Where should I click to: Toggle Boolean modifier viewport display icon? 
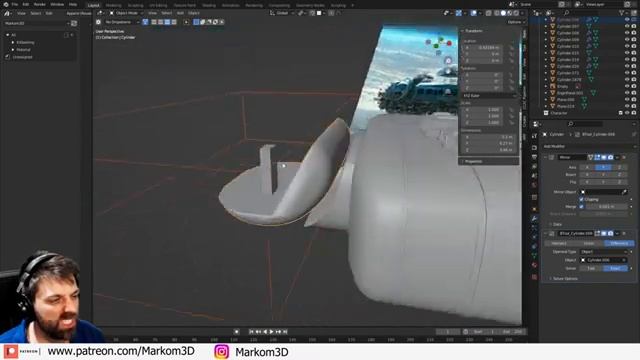pyautogui.click(x=604, y=233)
